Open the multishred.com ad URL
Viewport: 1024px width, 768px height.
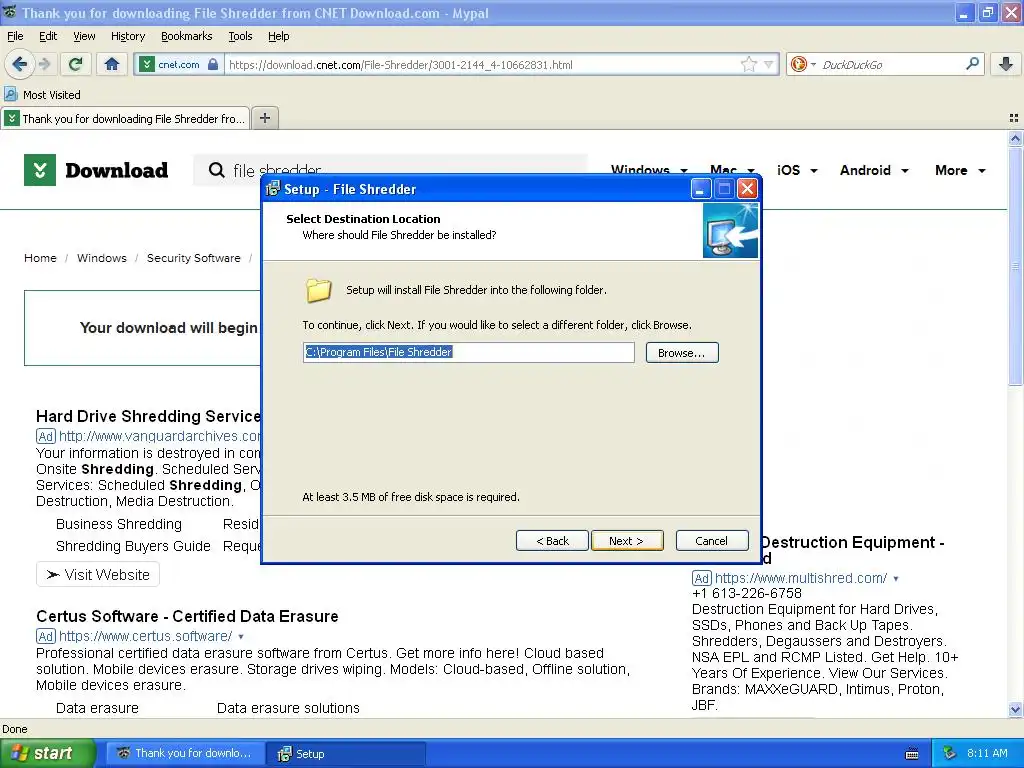tap(801, 578)
